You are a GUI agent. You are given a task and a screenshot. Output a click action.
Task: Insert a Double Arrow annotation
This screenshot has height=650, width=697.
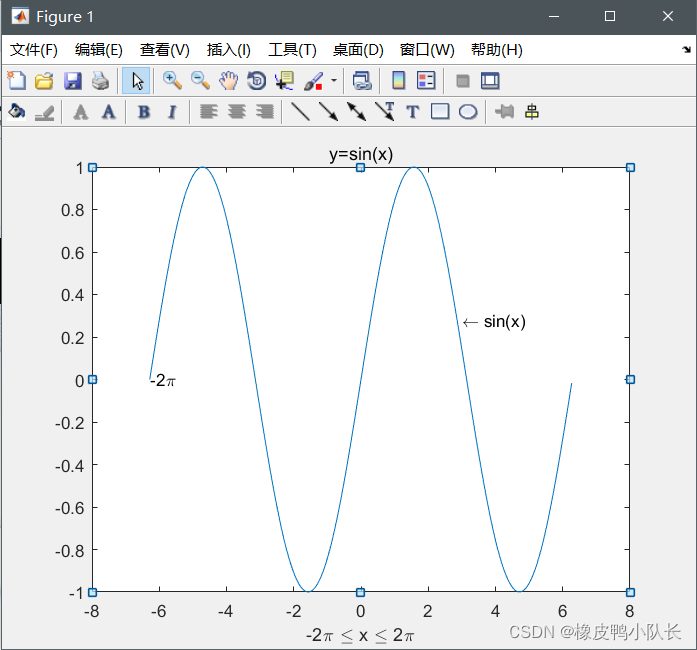pos(357,112)
